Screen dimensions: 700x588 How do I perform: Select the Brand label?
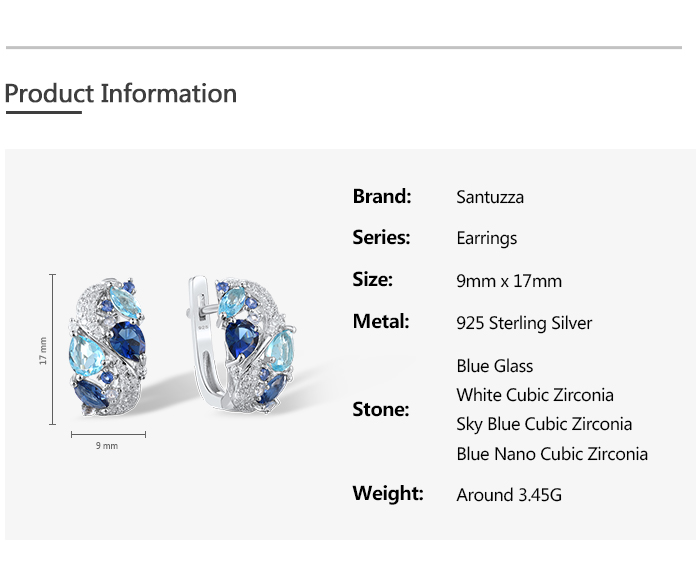pos(382,196)
